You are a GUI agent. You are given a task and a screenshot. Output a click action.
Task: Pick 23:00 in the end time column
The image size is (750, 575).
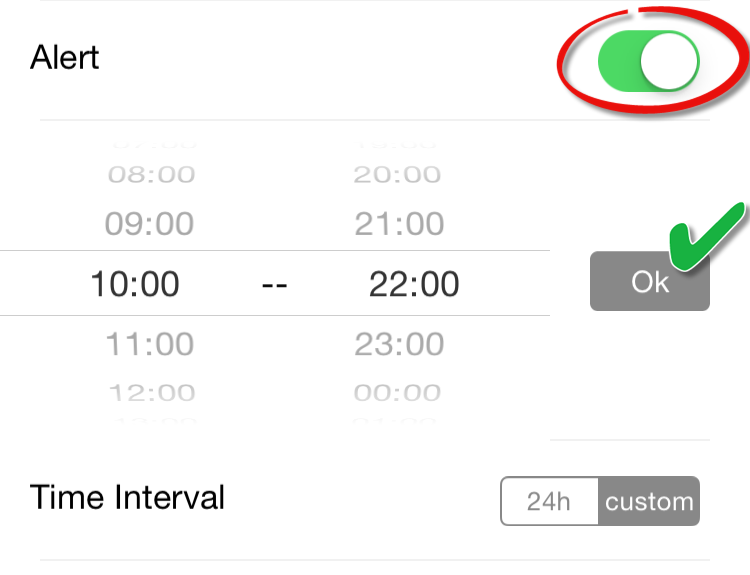(399, 345)
